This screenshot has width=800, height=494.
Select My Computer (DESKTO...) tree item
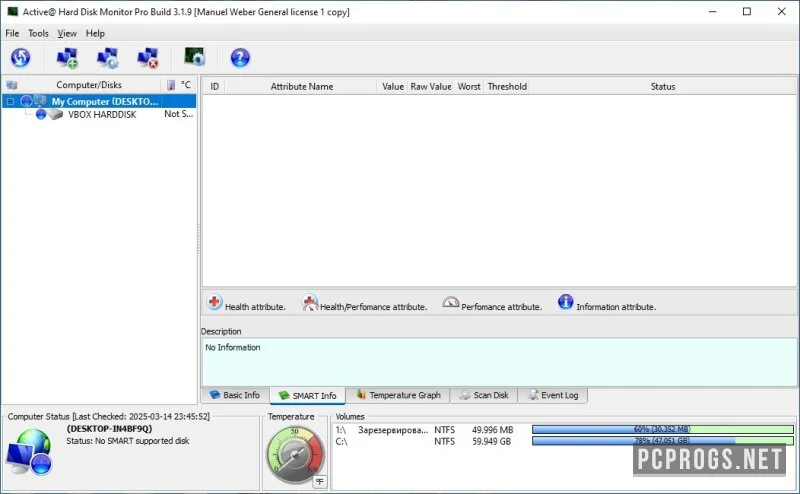pos(99,101)
